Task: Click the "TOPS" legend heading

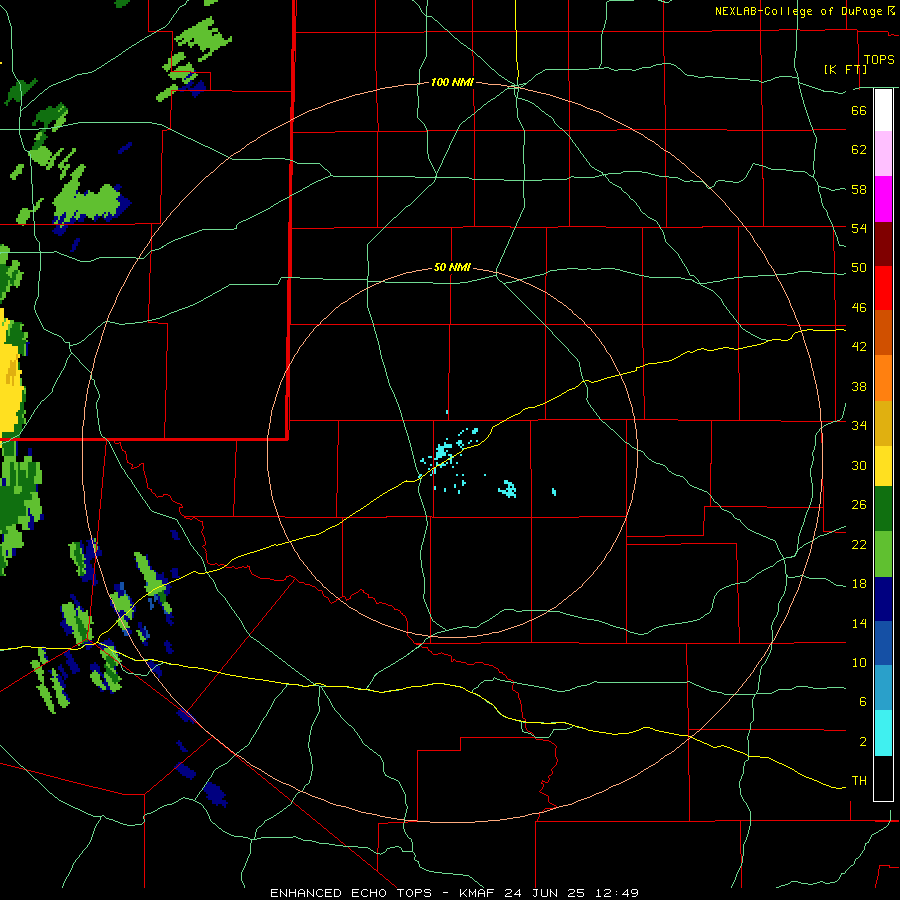Action: point(879,60)
